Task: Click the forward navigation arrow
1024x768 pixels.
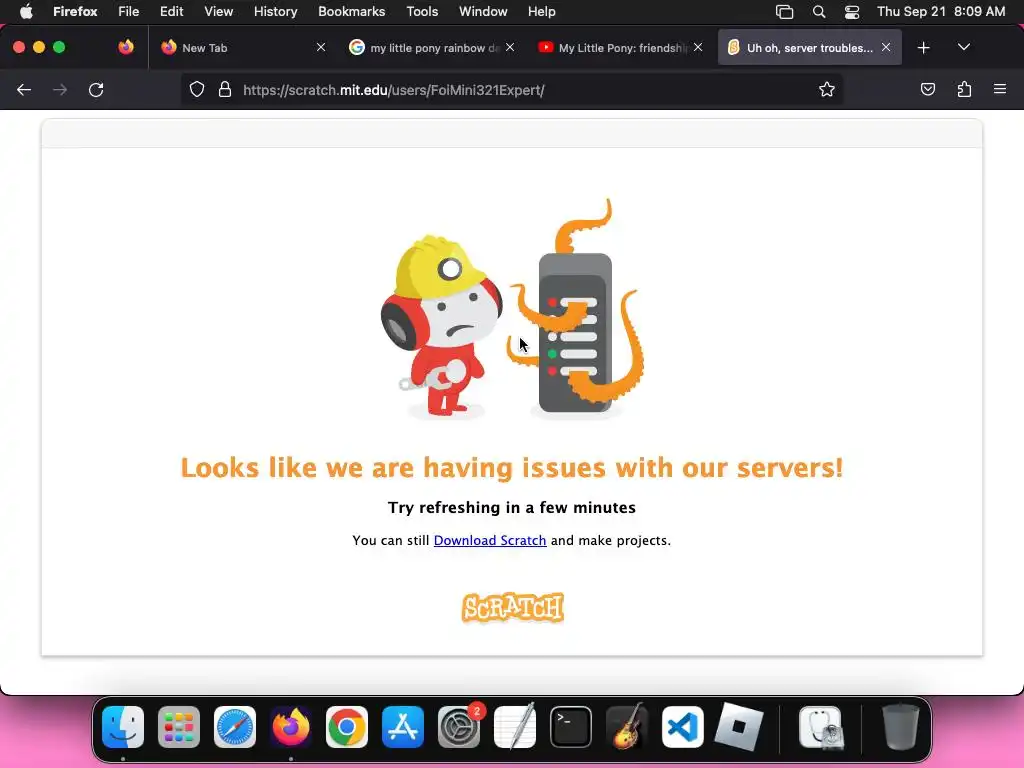Action: click(x=60, y=89)
